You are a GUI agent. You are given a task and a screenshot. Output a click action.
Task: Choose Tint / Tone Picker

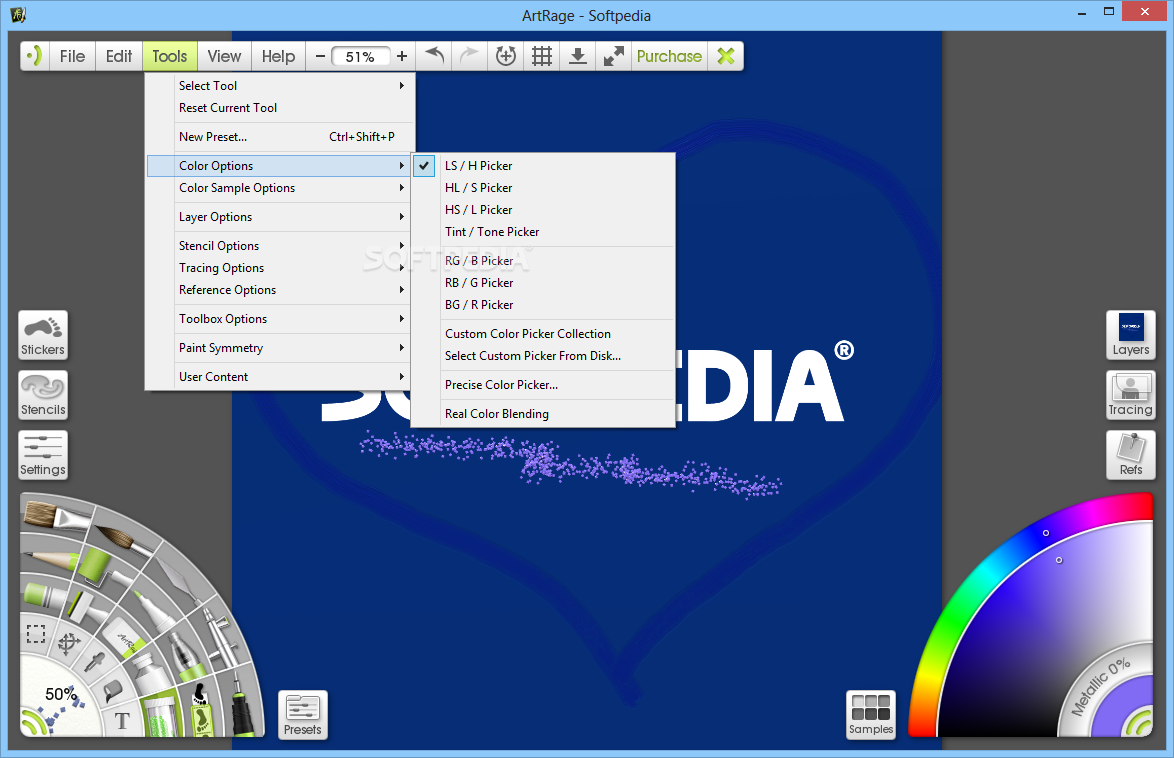pos(543,232)
